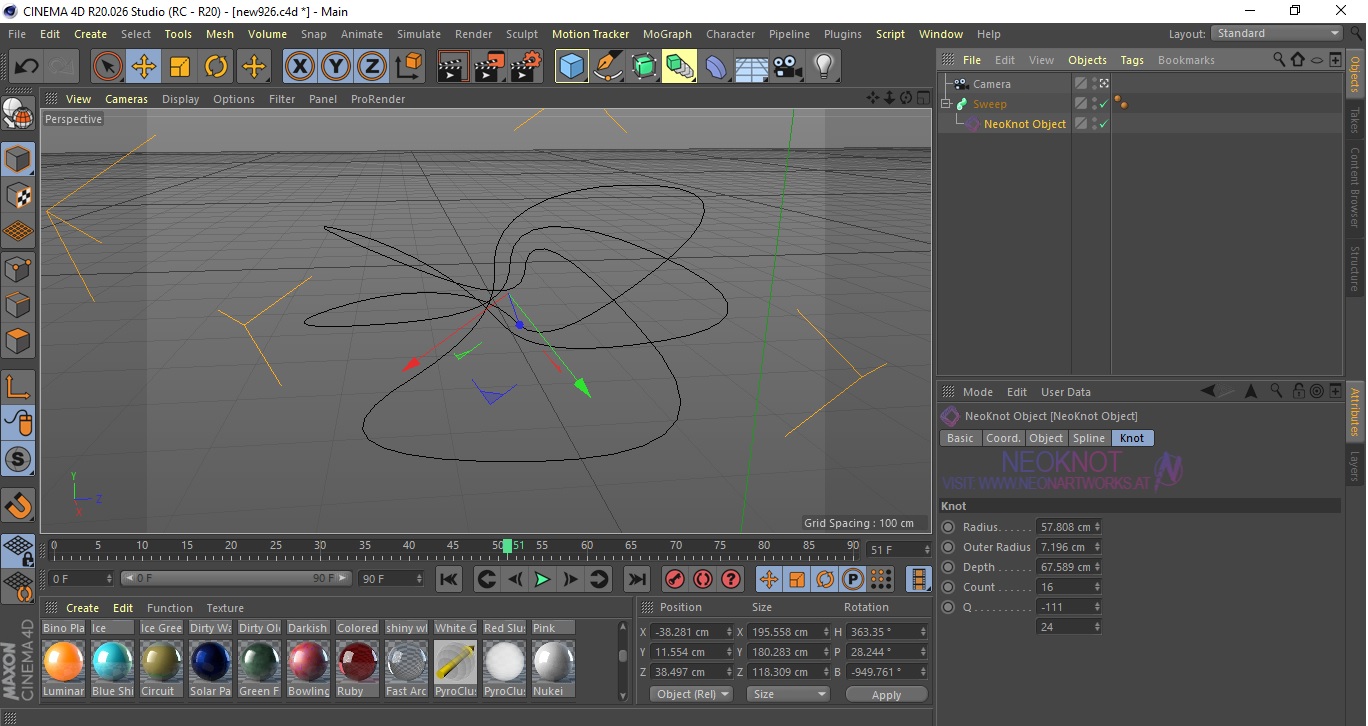This screenshot has height=726, width=1368.
Task: Toggle X-axis lock icon
Action: pos(299,67)
